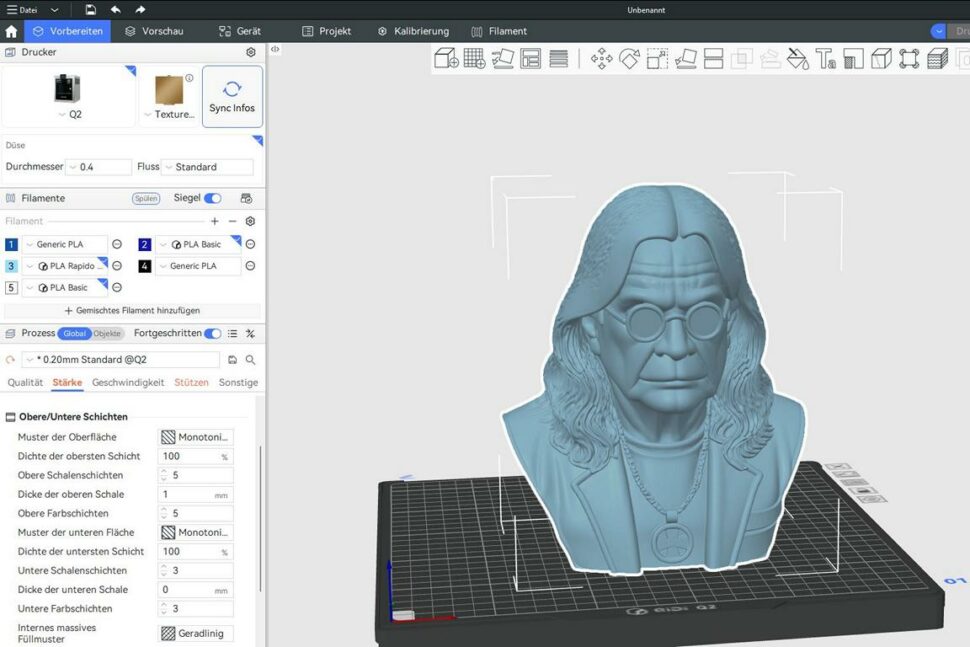Image resolution: width=970 pixels, height=647 pixels.
Task: Open the Durchmesser 0.4 dropdown
Action: [98, 167]
